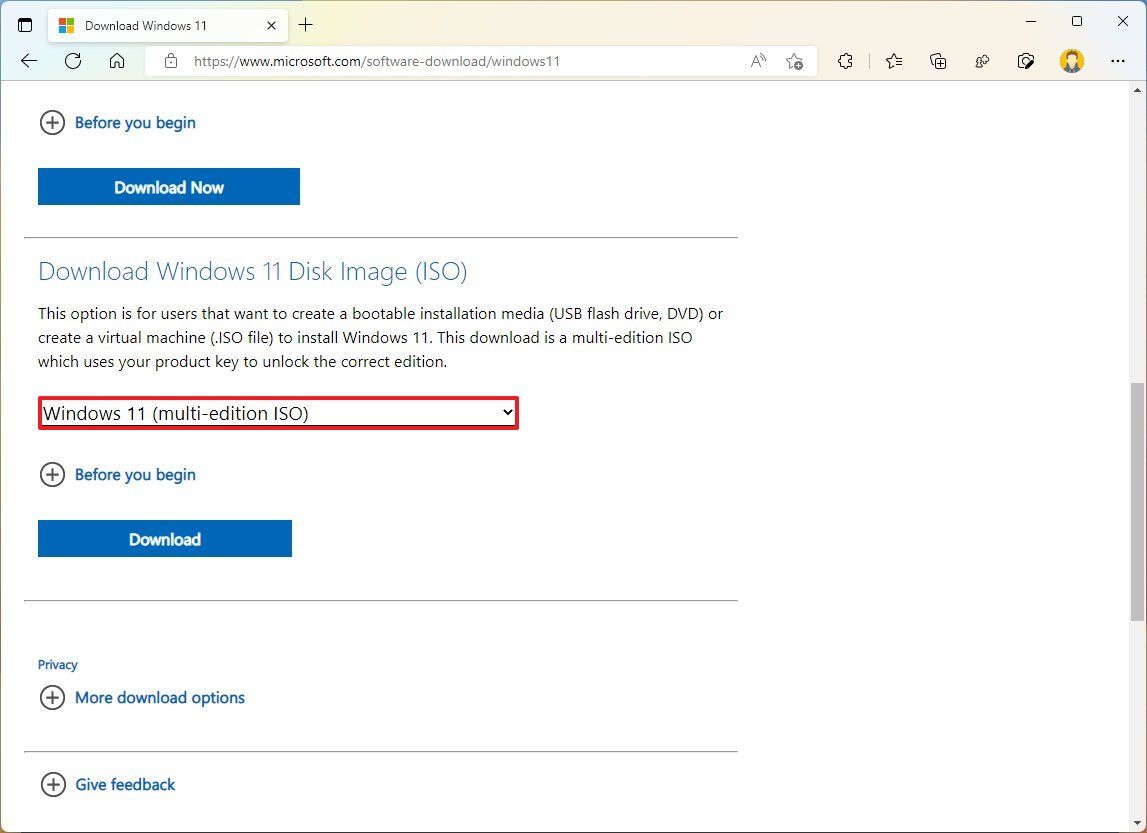The image size is (1147, 833).
Task: Open the browser profile avatar
Action: click(x=1072, y=61)
